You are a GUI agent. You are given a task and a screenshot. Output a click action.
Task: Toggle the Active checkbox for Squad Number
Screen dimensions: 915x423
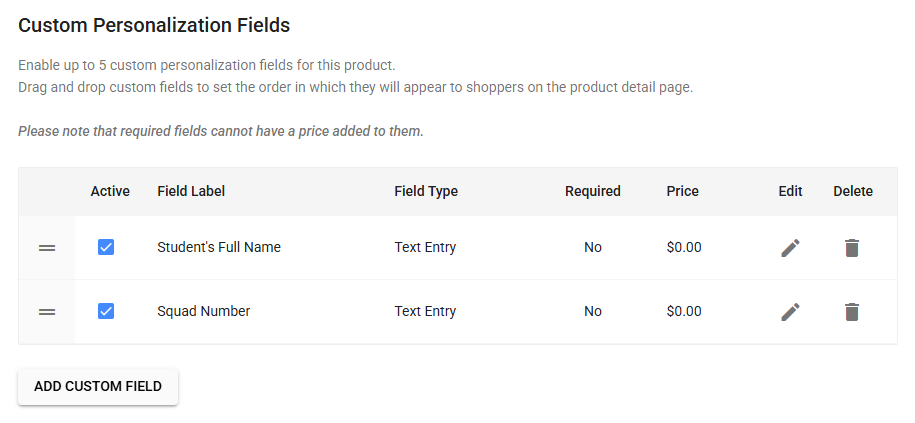point(106,311)
